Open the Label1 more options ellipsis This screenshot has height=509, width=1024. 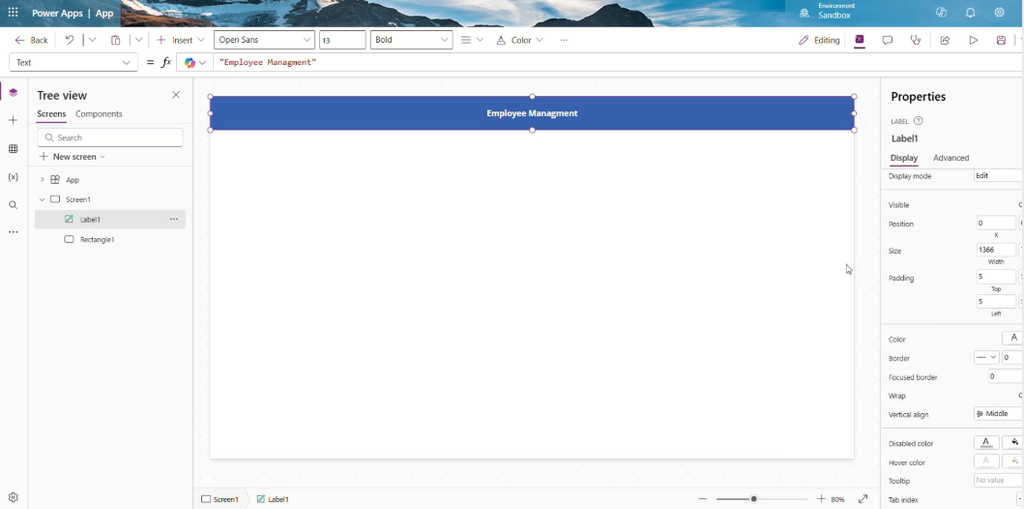174,220
